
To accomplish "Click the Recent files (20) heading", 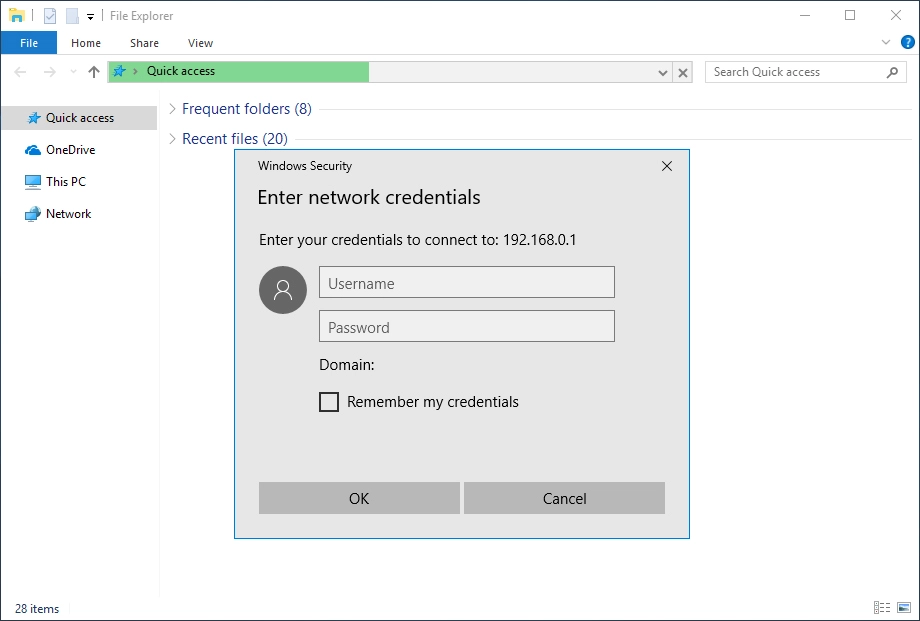I will pos(235,139).
